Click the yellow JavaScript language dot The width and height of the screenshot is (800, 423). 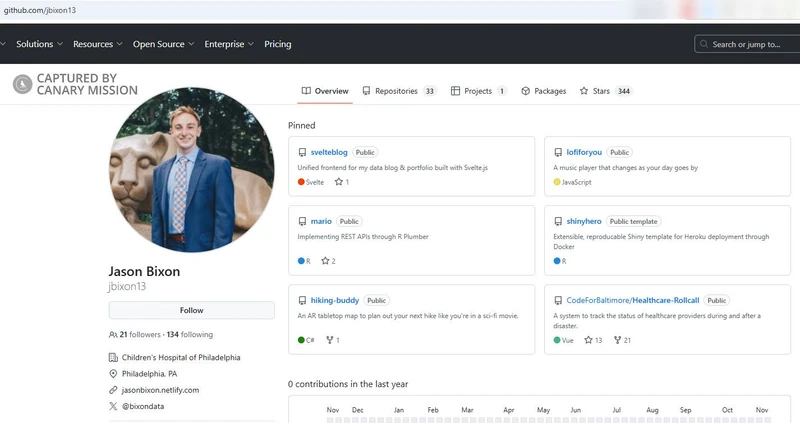[557, 182]
